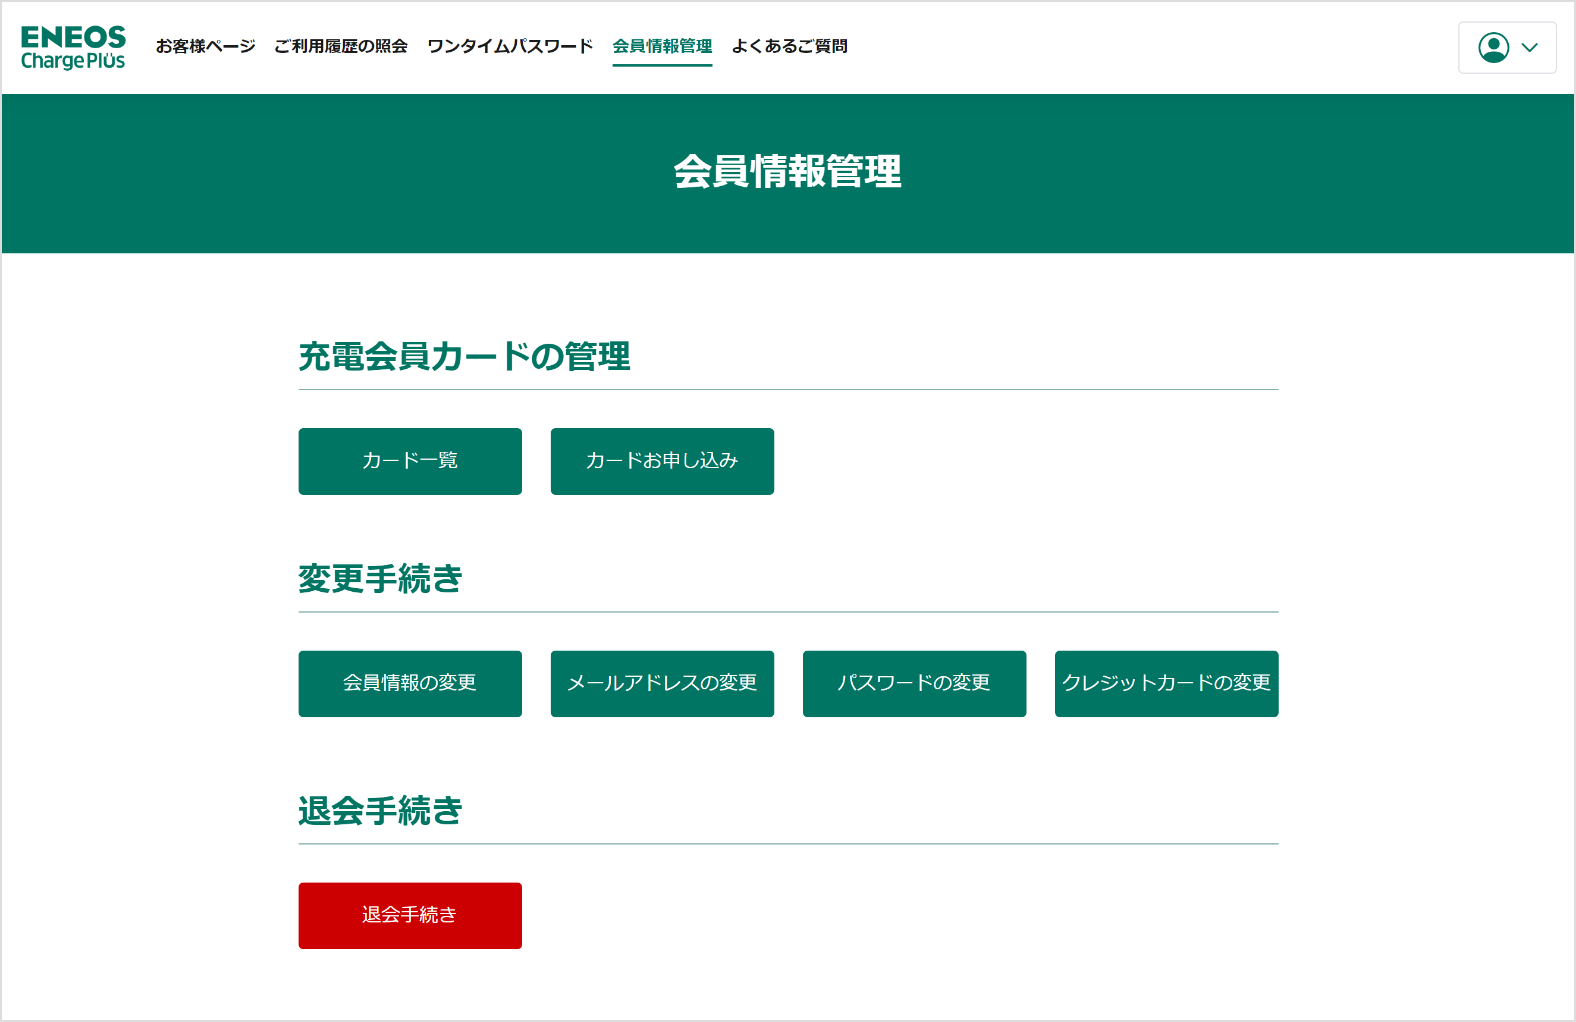
Task: Click メールアドレスの変更 button
Action: click(x=662, y=684)
